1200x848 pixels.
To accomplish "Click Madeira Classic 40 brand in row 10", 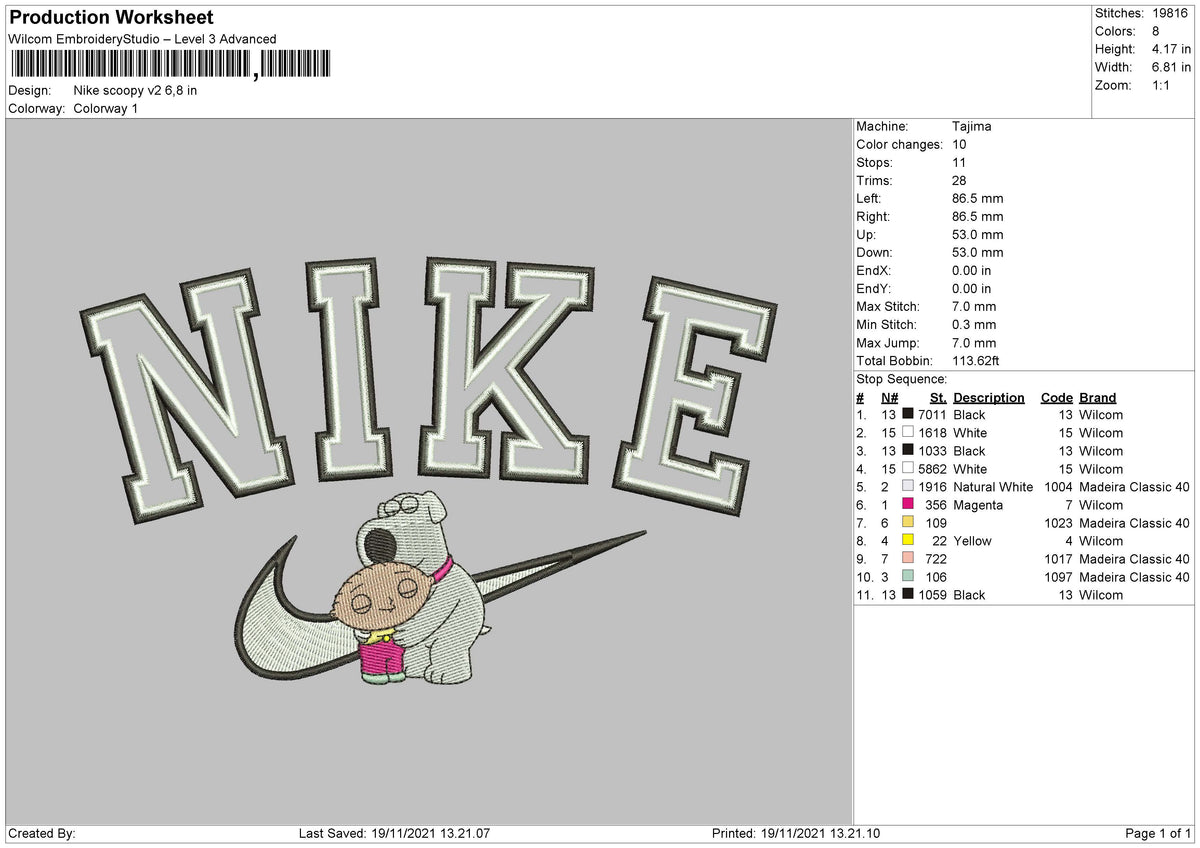I will tap(1135, 577).
